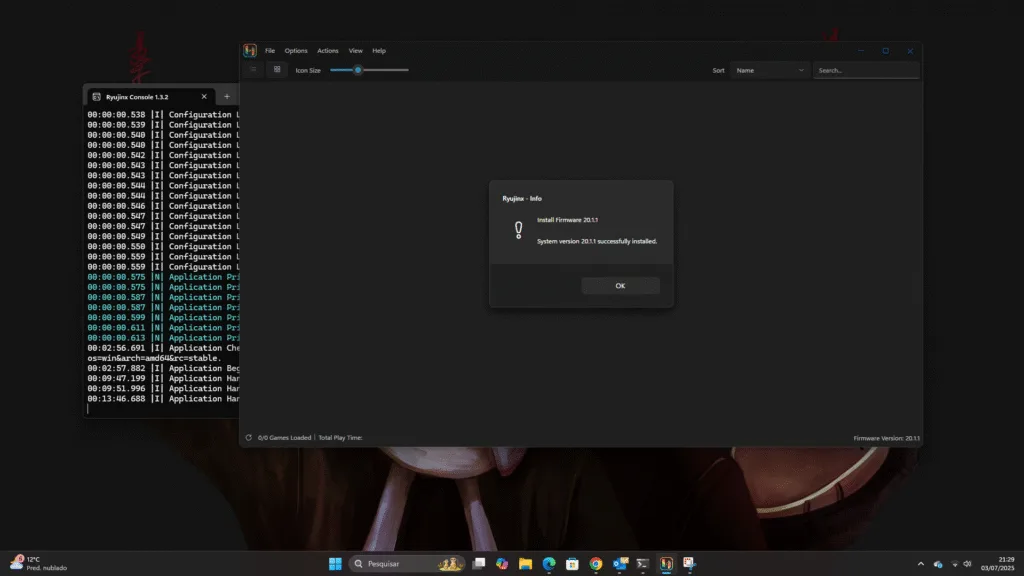The width and height of the screenshot is (1024, 576).
Task: Open Wi-Fi network settings in tray
Action: tap(955, 564)
